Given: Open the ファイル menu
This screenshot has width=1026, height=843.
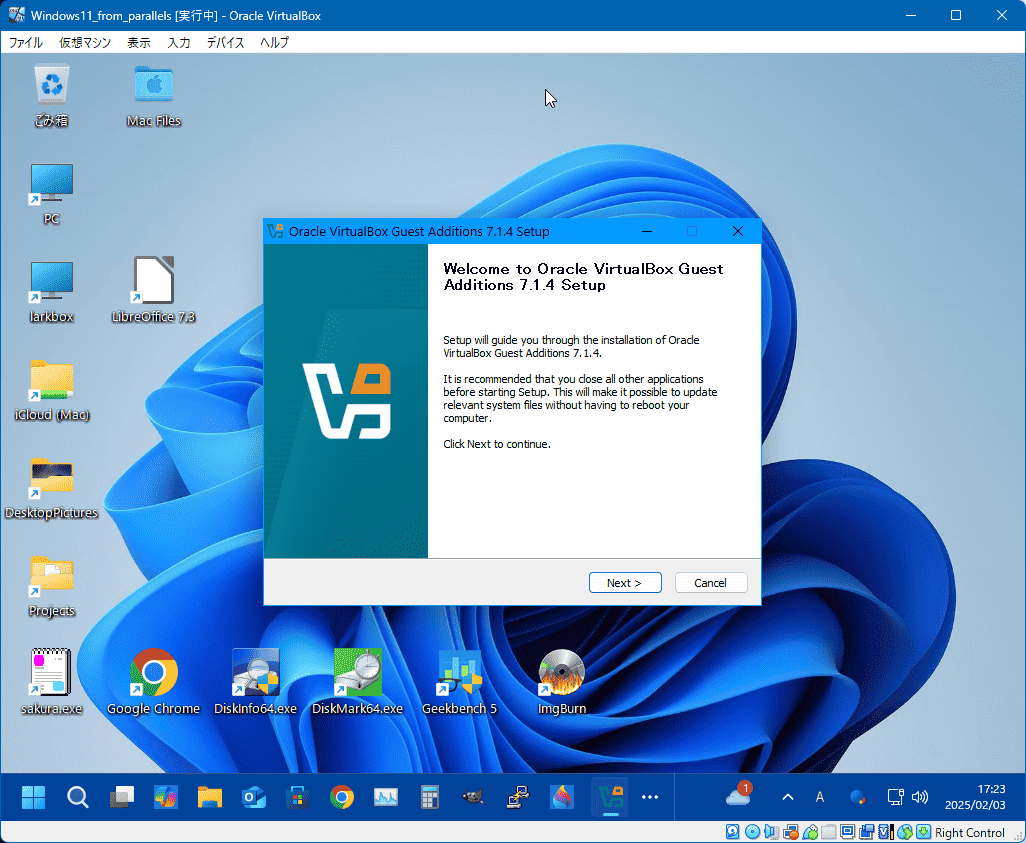Looking at the screenshot, I should [26, 43].
